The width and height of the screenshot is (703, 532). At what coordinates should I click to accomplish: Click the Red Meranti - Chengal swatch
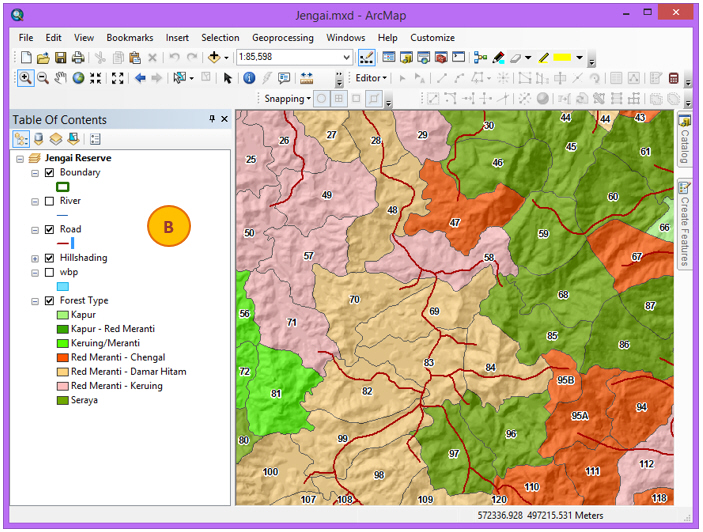pyautogui.click(x=63, y=358)
